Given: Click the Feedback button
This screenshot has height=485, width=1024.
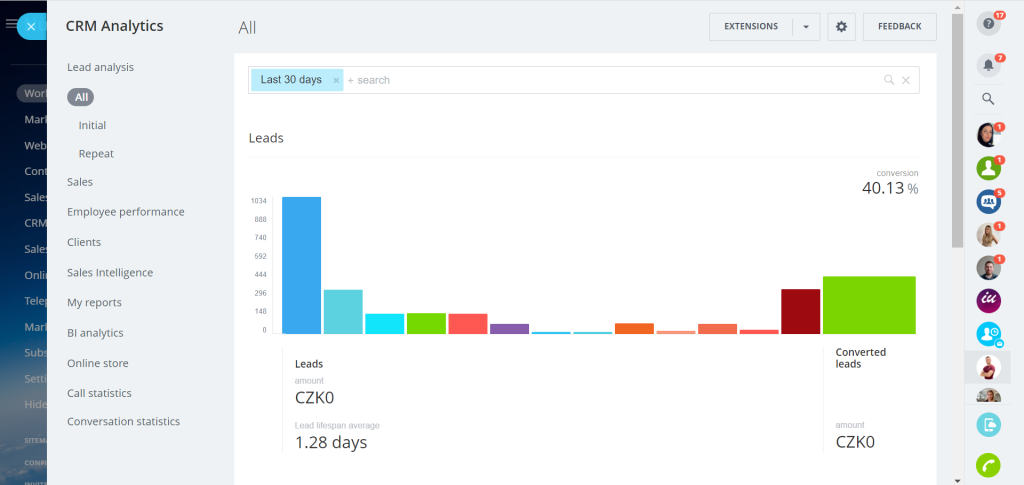Looking at the screenshot, I should (899, 27).
